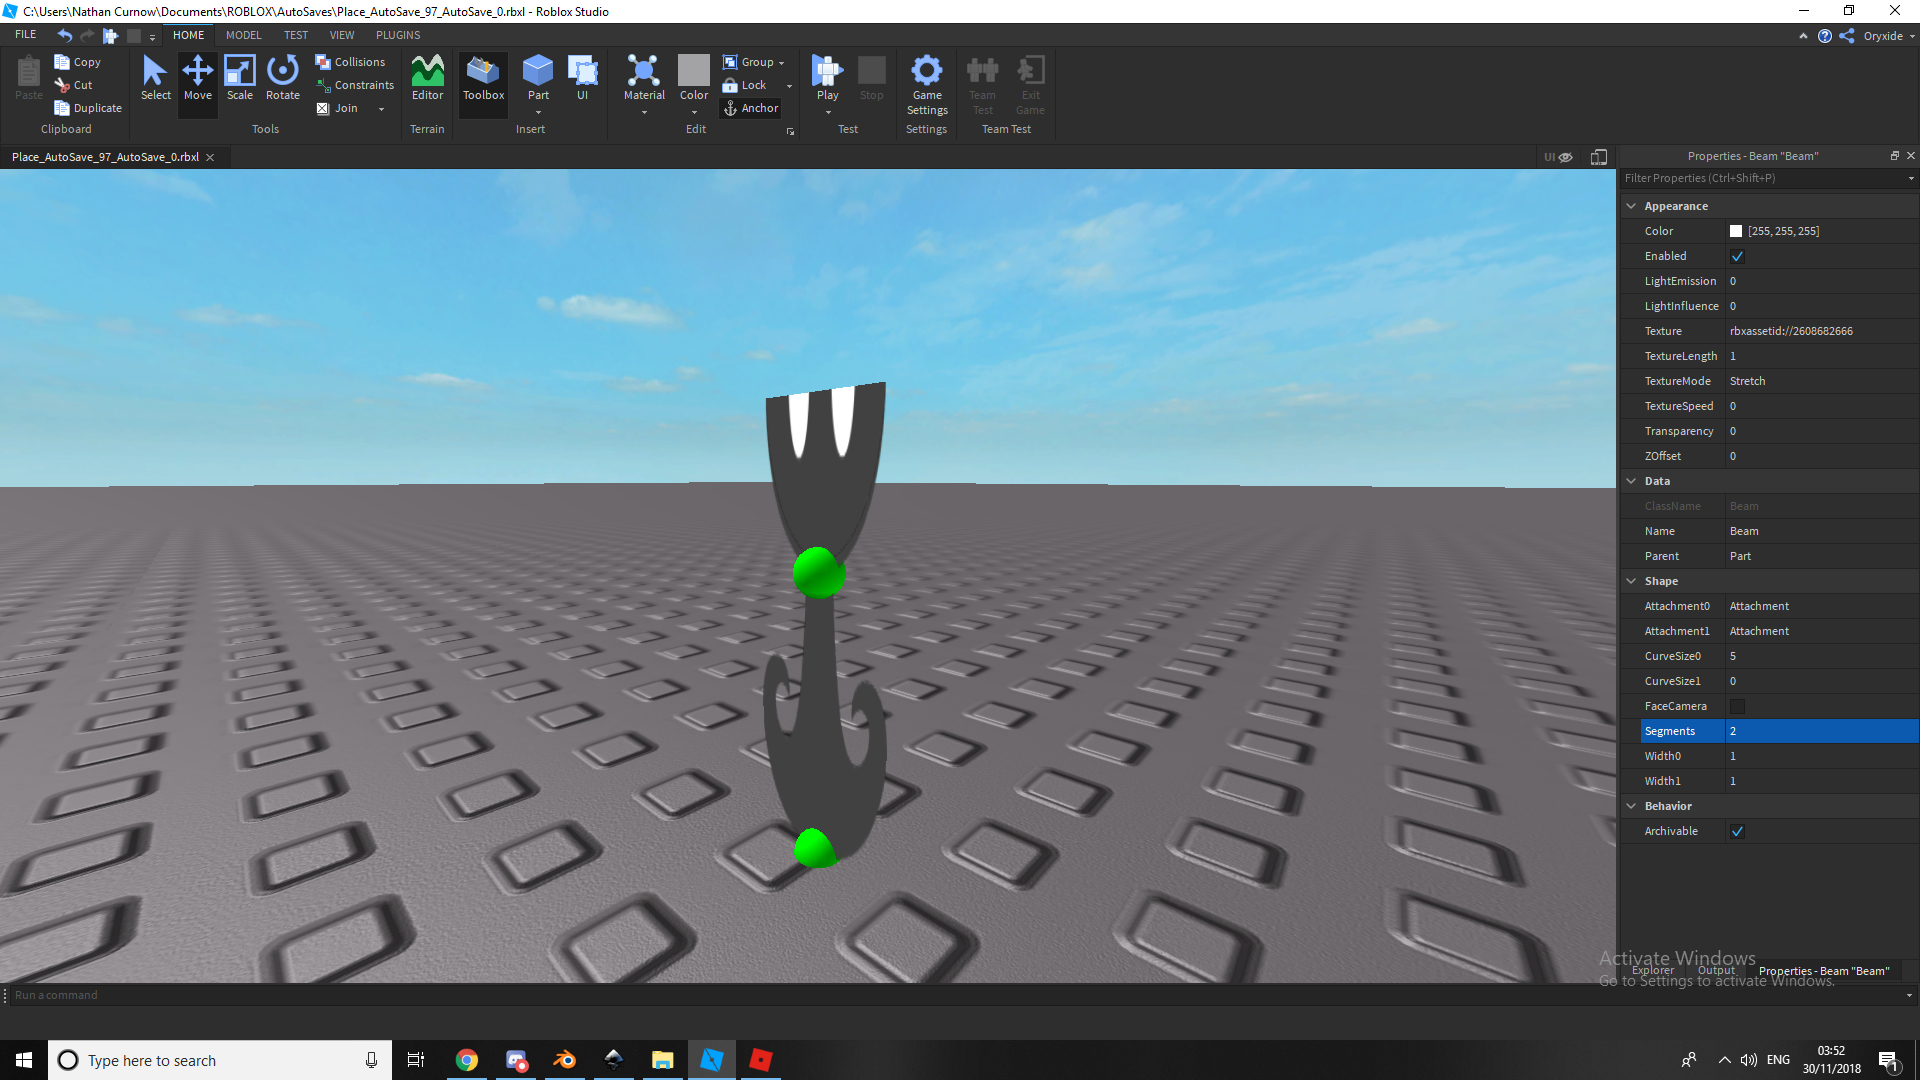Select the Move tool
Viewport: 1920px width, 1080px height.
pyautogui.click(x=197, y=78)
